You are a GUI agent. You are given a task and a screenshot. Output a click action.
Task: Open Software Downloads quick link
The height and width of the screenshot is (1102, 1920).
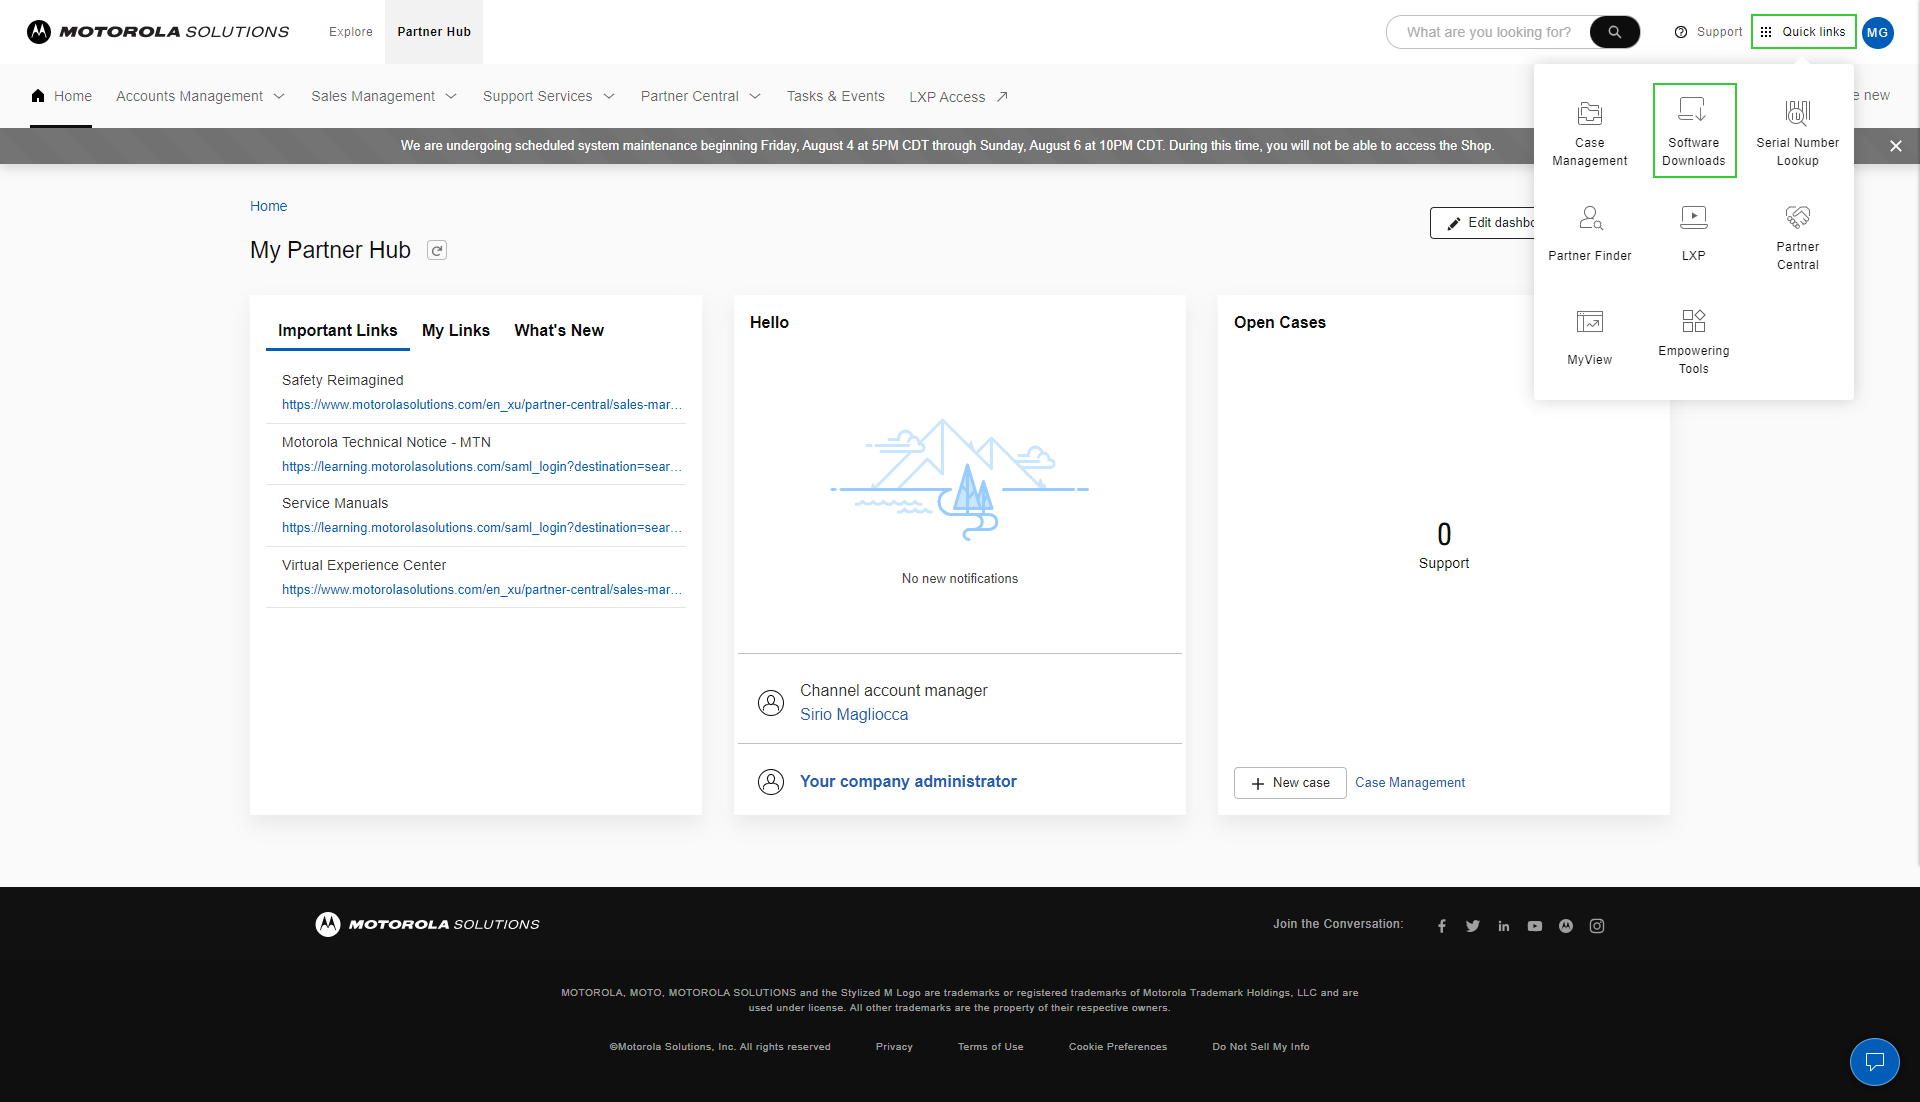(x=1694, y=131)
